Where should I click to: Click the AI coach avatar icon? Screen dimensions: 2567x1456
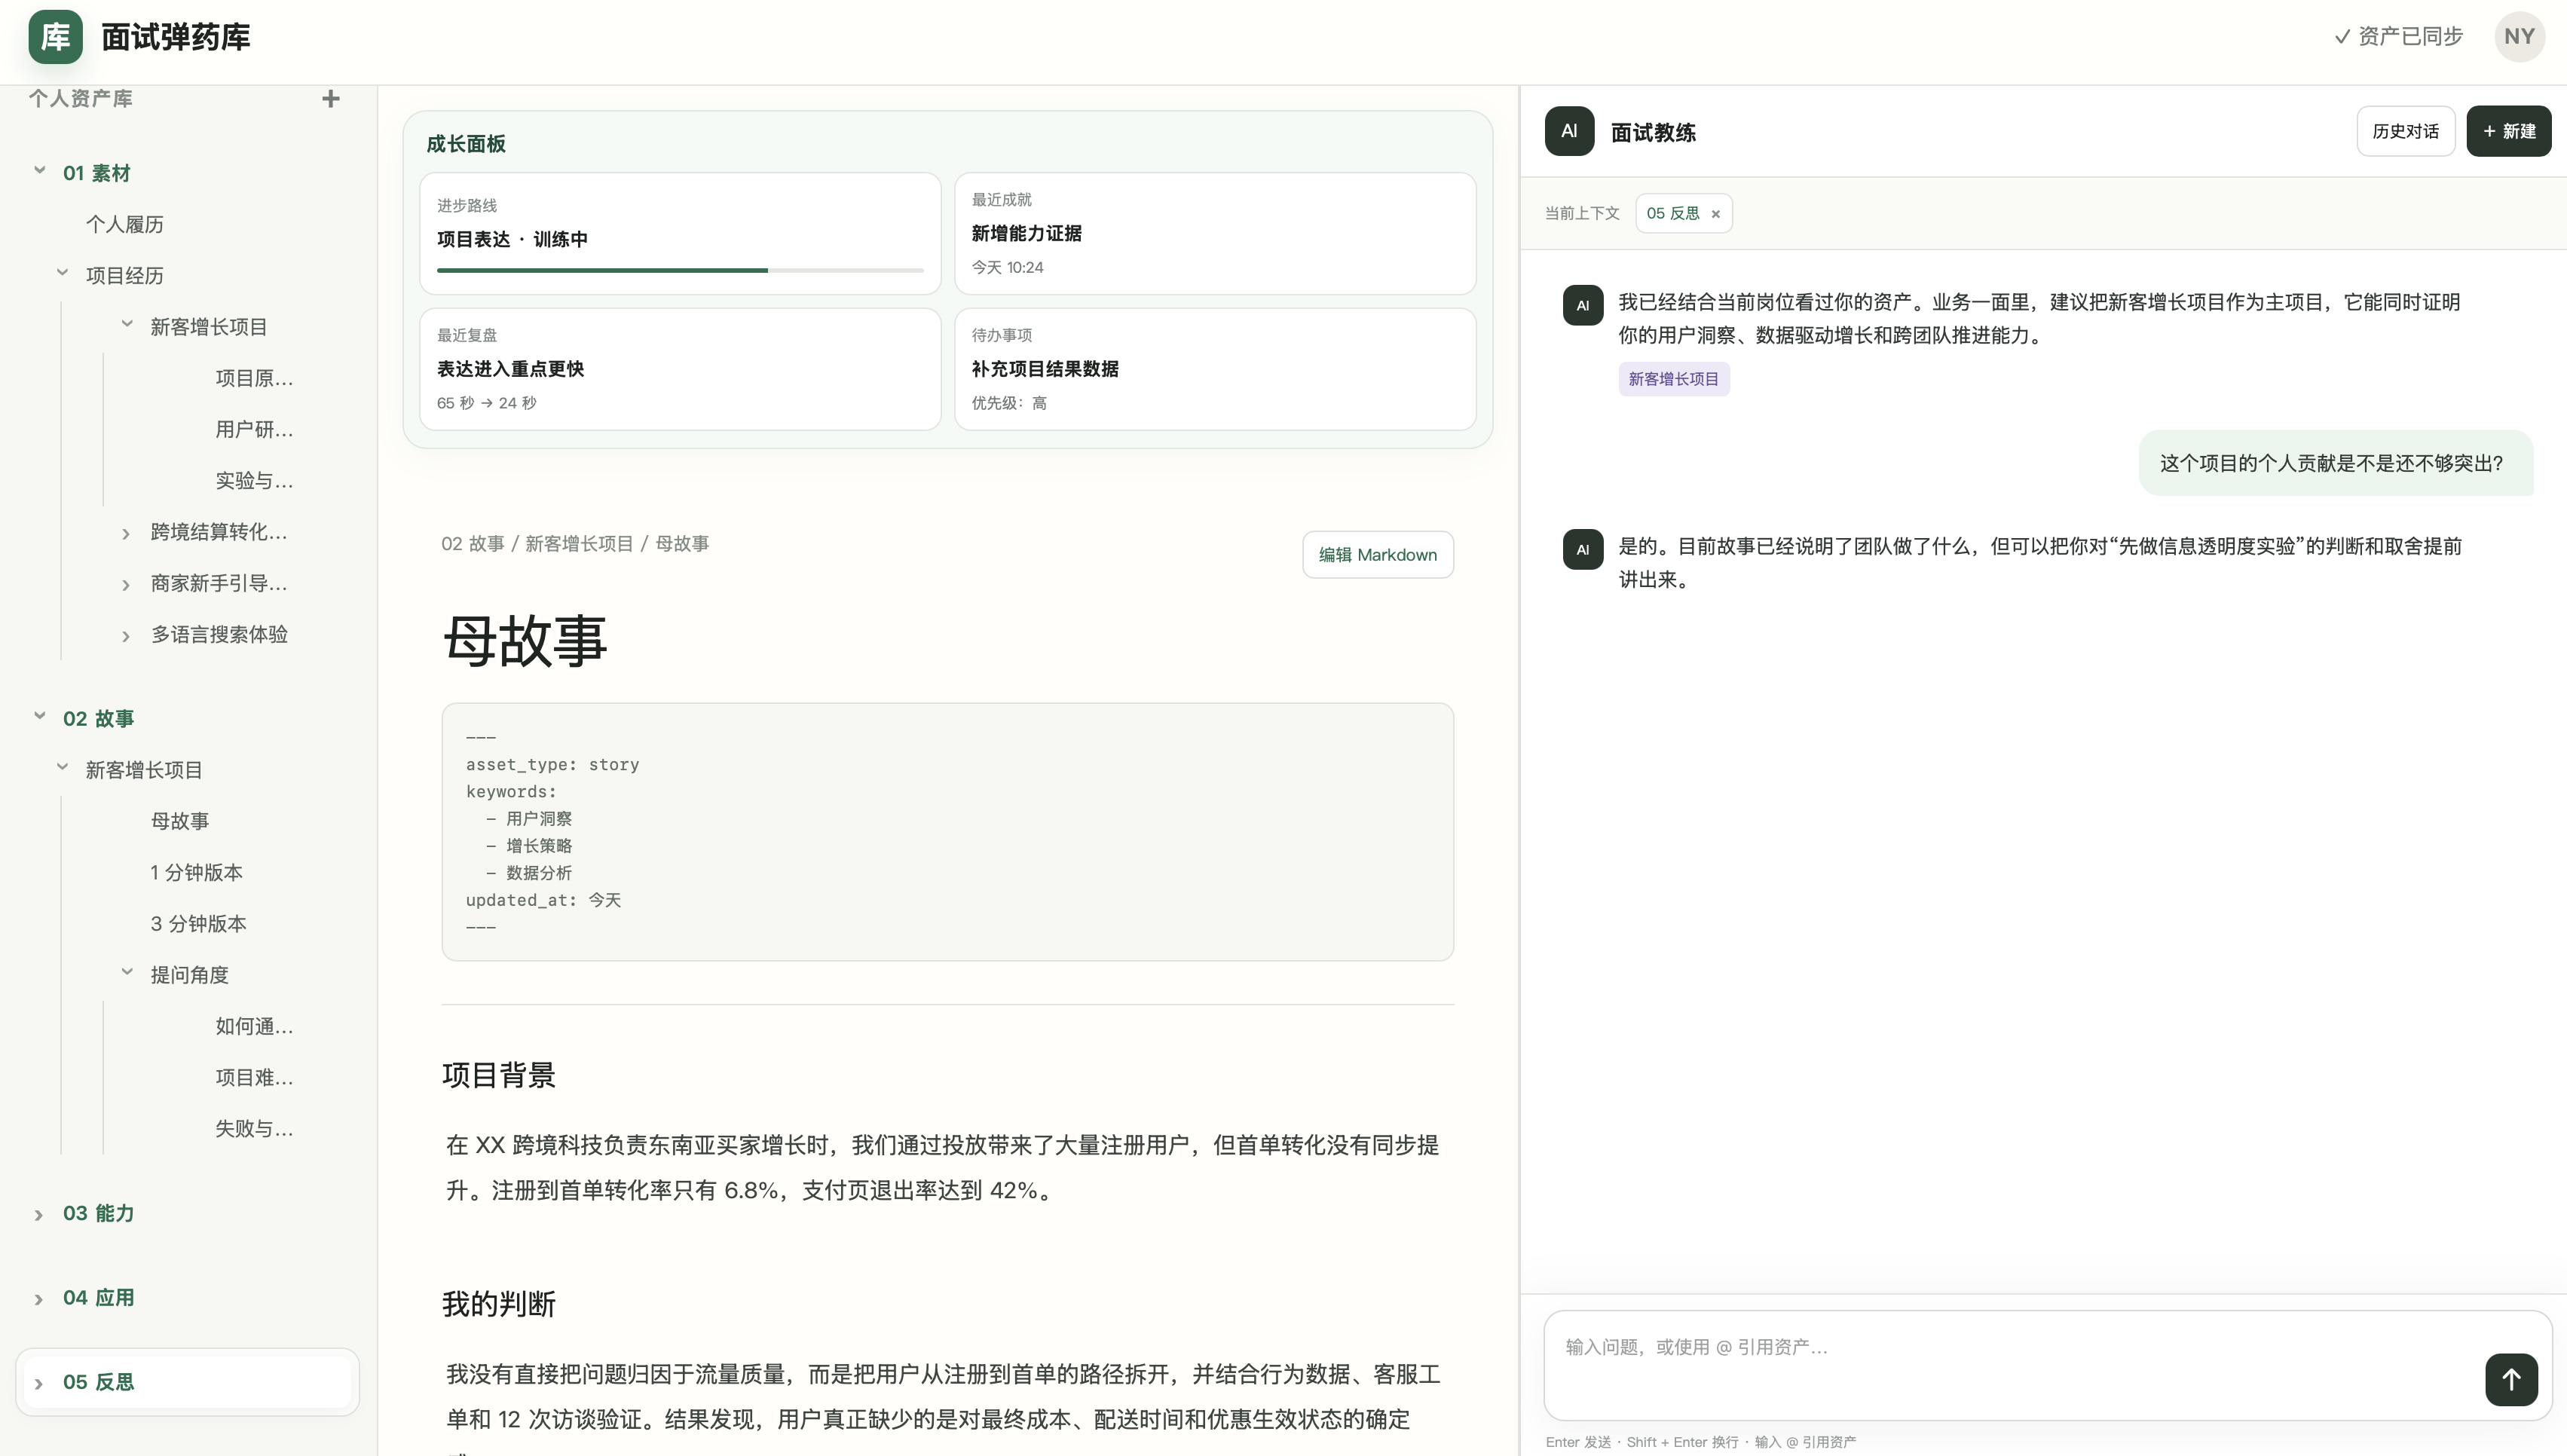tap(1569, 131)
